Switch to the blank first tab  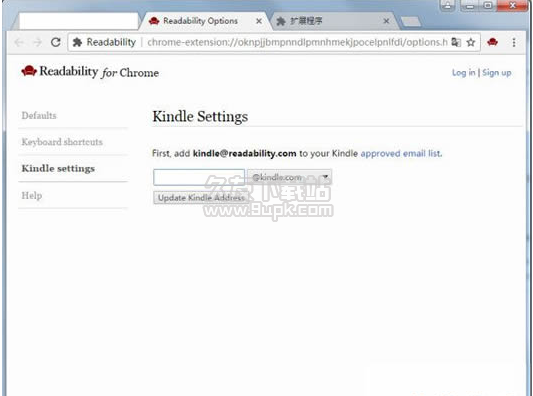(x=79, y=21)
